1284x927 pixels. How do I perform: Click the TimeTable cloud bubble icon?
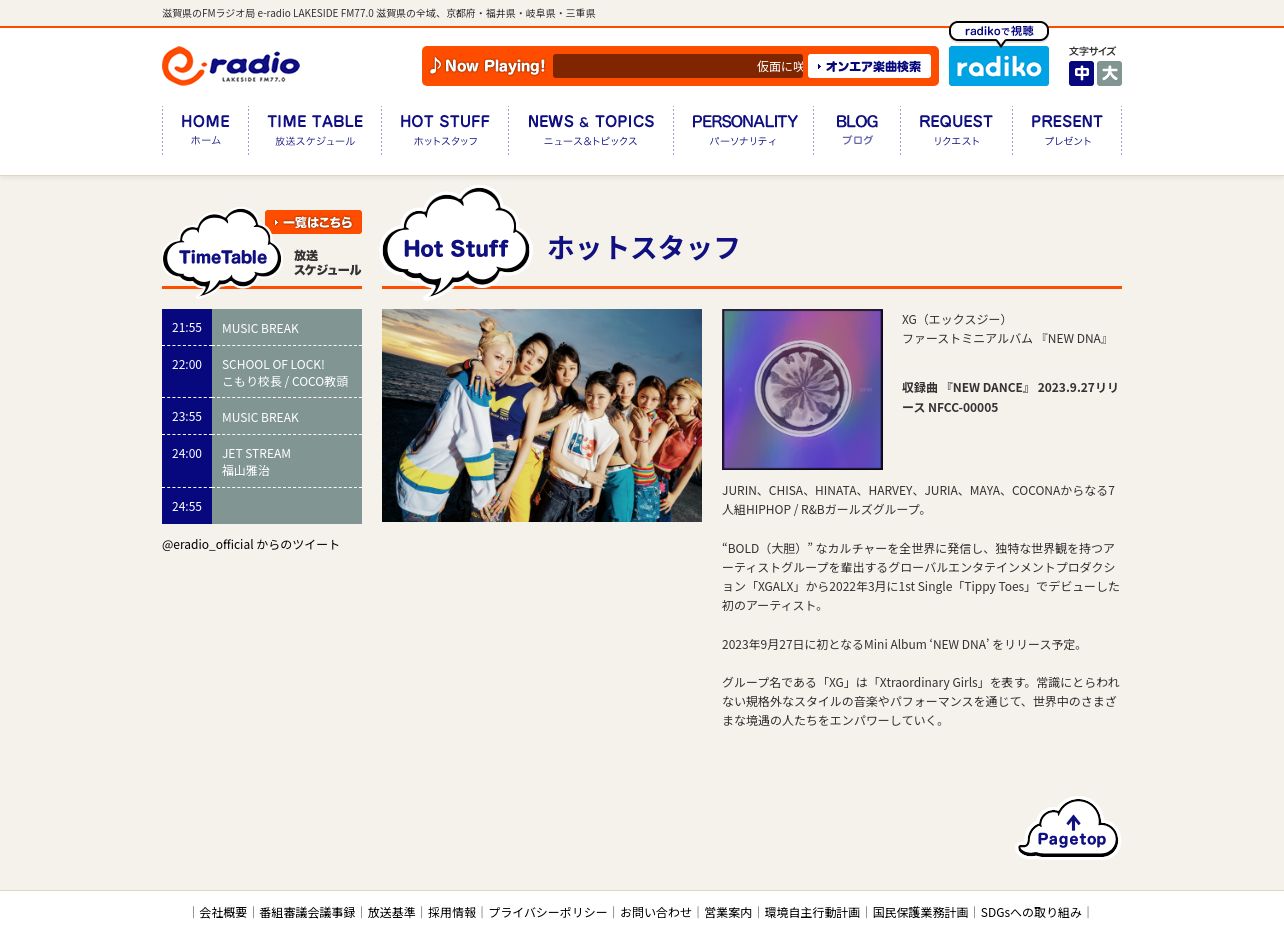(222, 252)
